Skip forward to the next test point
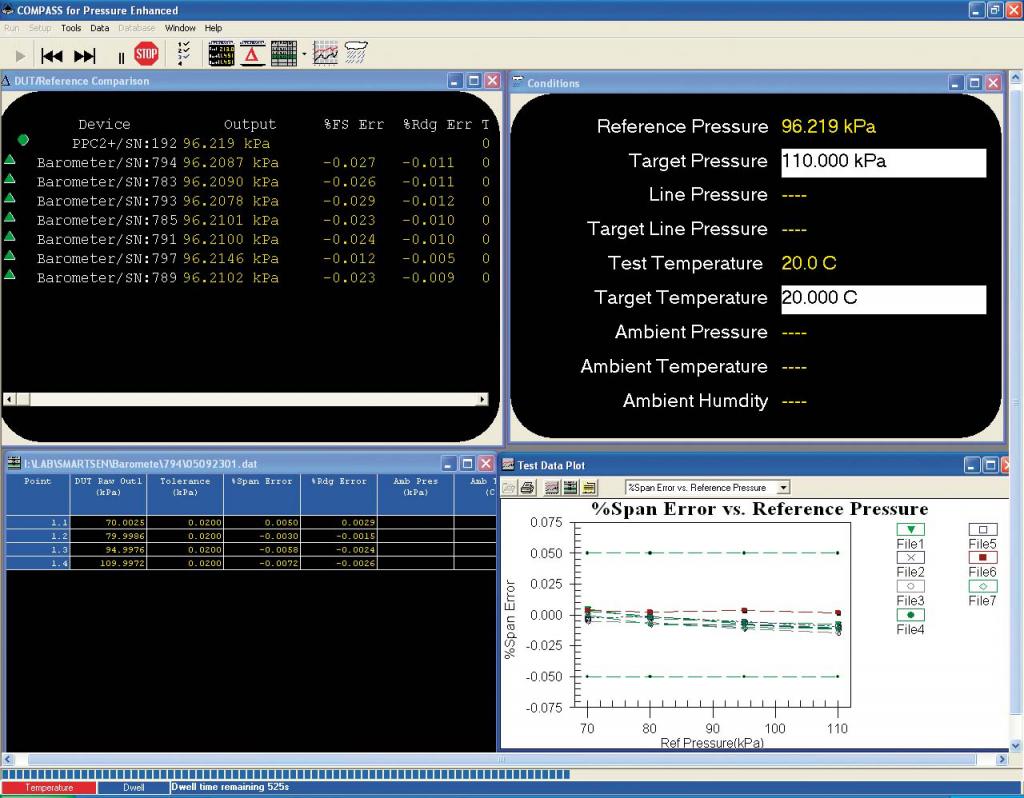This screenshot has height=798, width=1024. tap(85, 56)
